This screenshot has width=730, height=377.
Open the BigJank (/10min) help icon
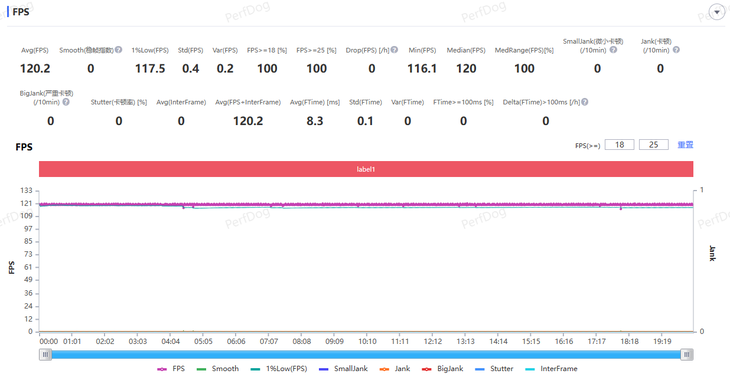pyautogui.click(x=66, y=102)
